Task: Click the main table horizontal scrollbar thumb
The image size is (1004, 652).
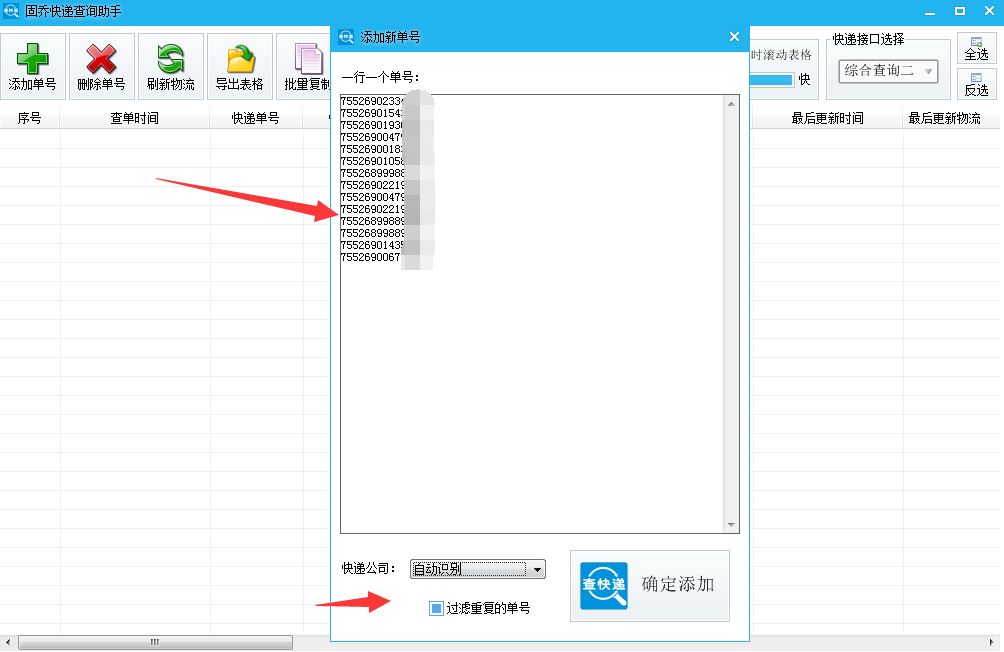Action: click(x=155, y=642)
